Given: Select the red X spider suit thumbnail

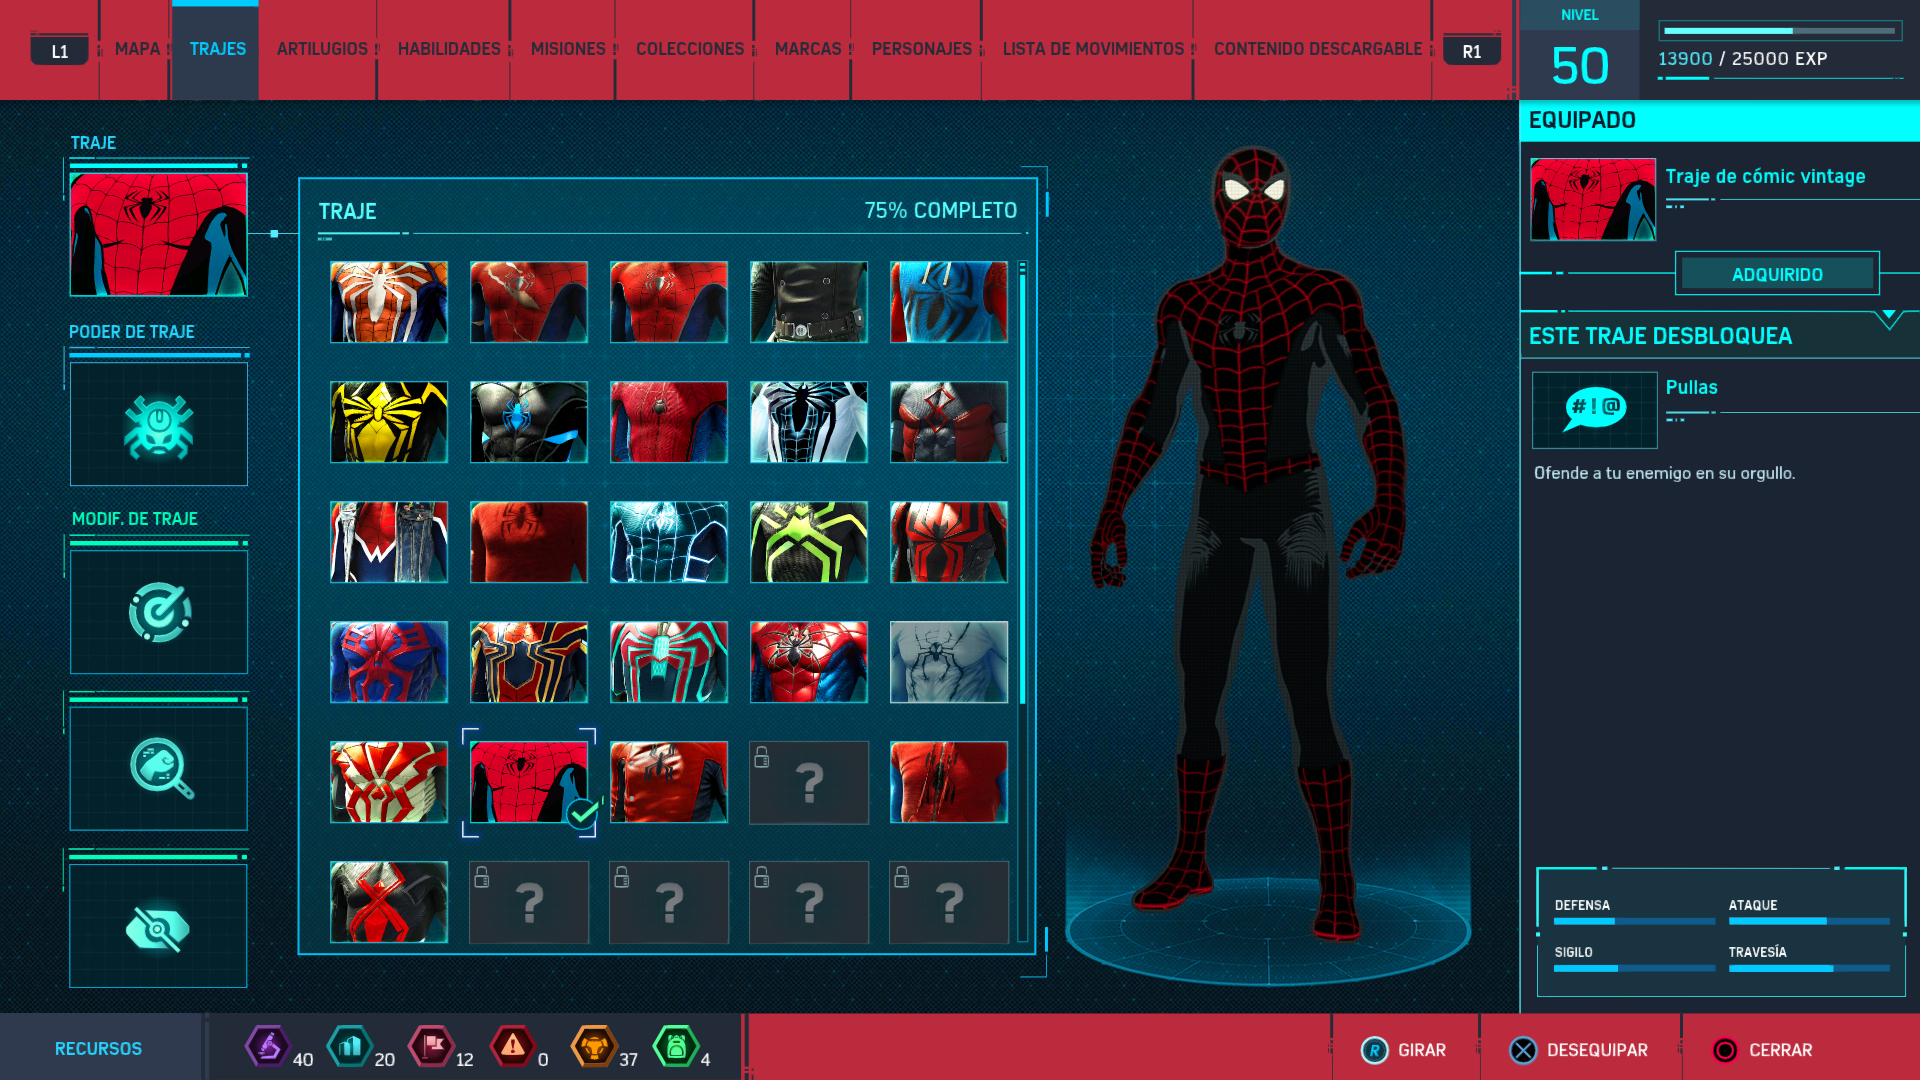Looking at the screenshot, I should coord(389,902).
